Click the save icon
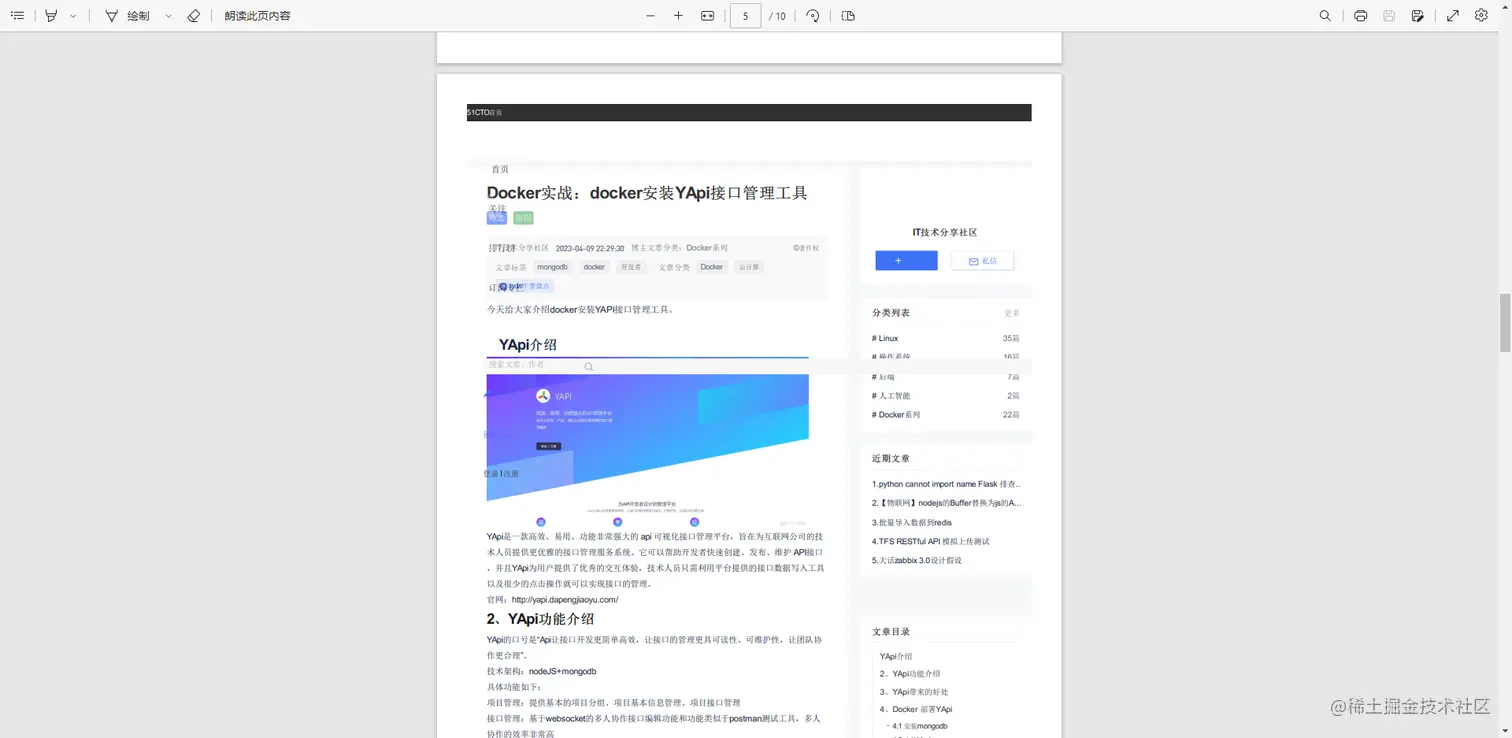 pyautogui.click(x=1389, y=16)
